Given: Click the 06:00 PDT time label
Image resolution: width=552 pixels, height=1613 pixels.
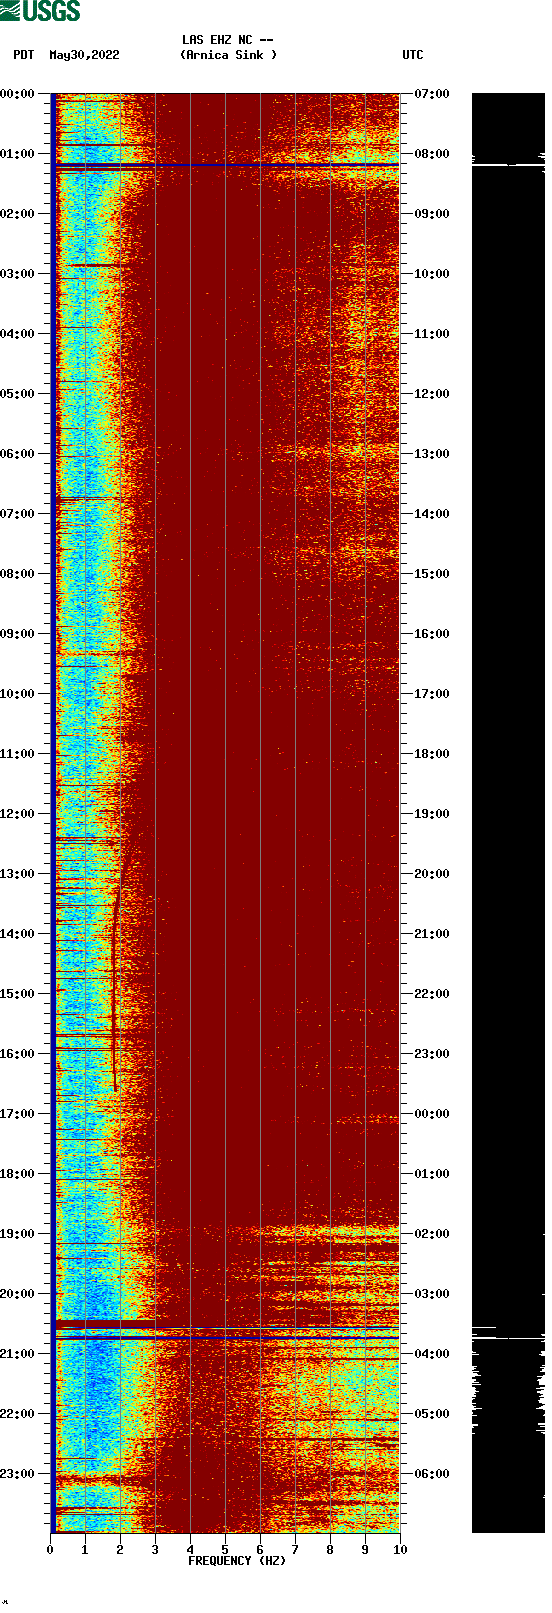Looking at the screenshot, I should [x=17, y=454].
